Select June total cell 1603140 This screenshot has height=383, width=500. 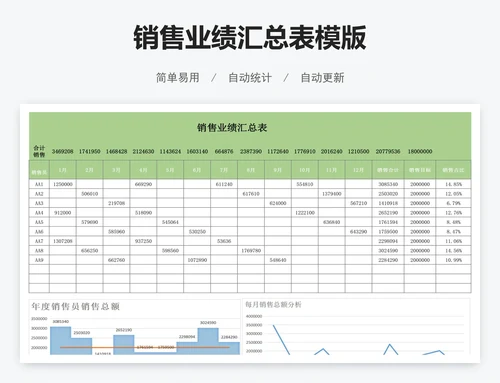click(197, 151)
